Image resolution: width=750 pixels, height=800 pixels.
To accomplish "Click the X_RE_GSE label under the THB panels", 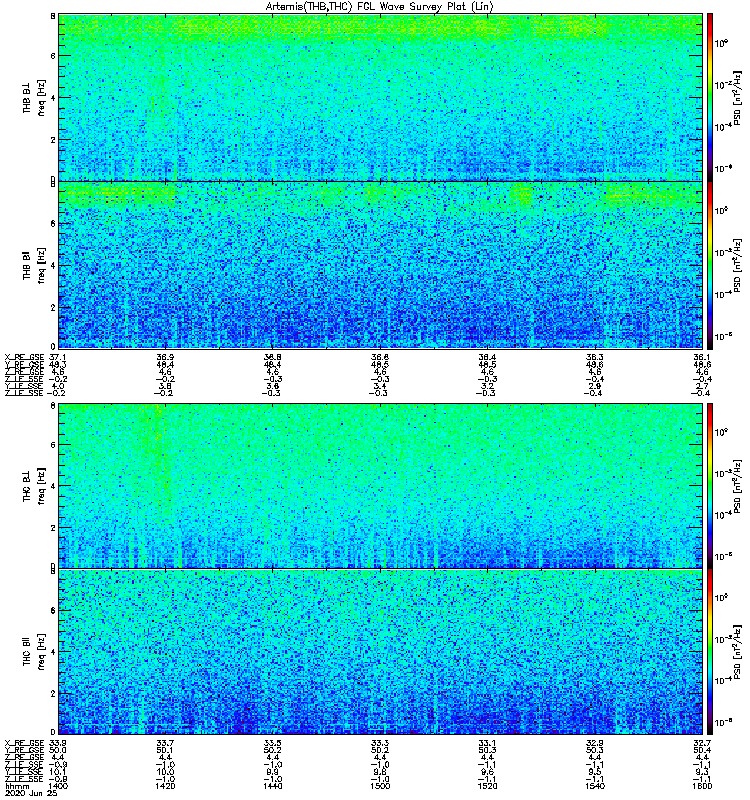I will click(x=24, y=357).
